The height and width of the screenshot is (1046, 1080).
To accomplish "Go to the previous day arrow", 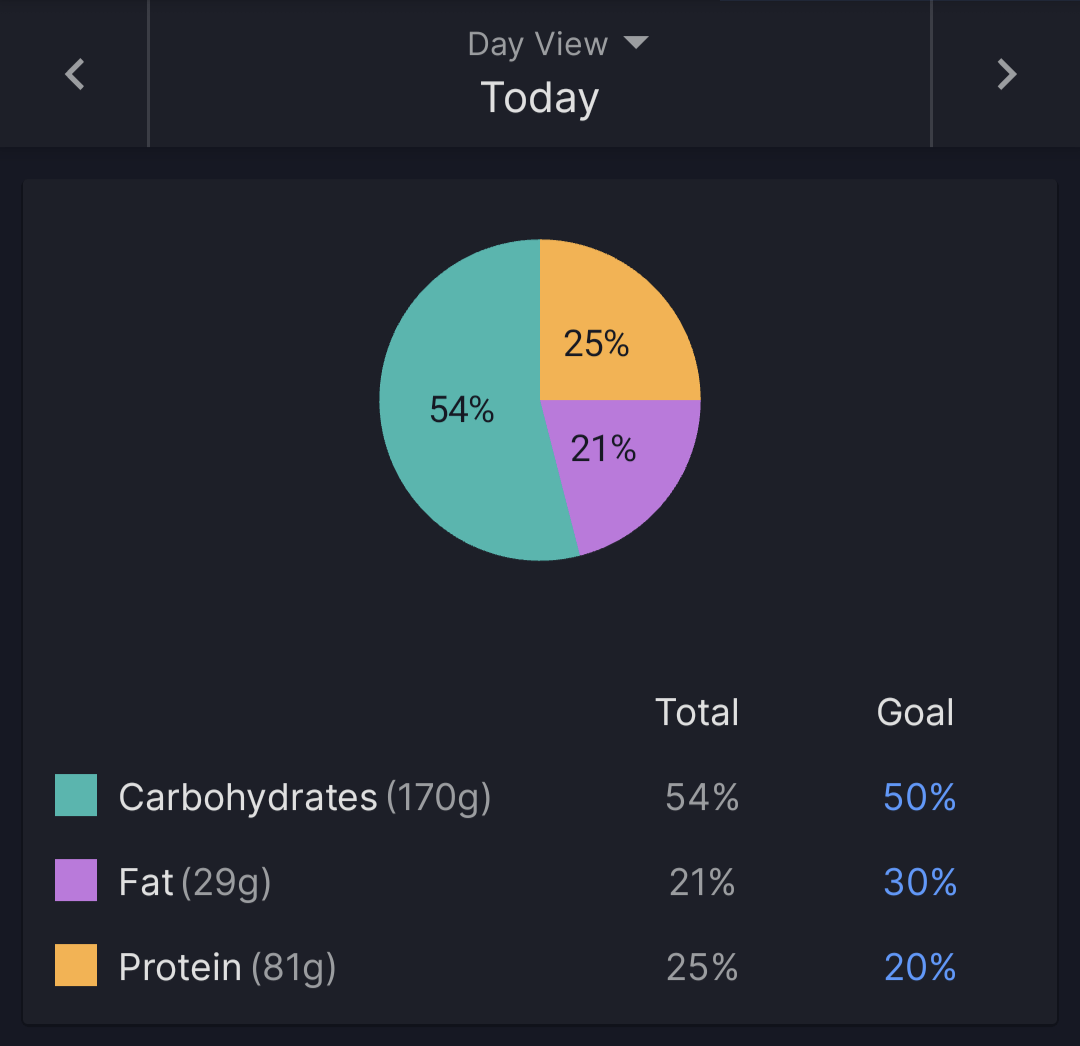I will (x=74, y=74).
